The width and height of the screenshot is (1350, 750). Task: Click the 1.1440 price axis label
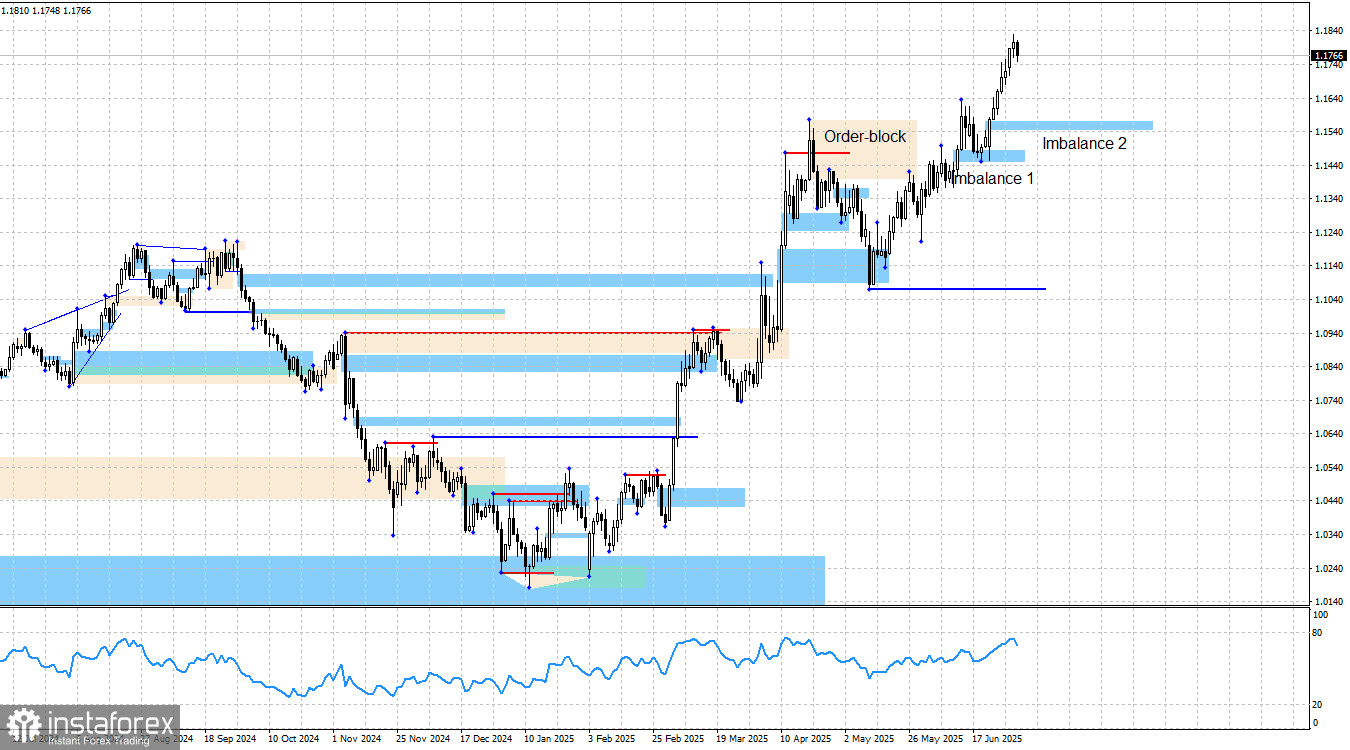point(1328,165)
